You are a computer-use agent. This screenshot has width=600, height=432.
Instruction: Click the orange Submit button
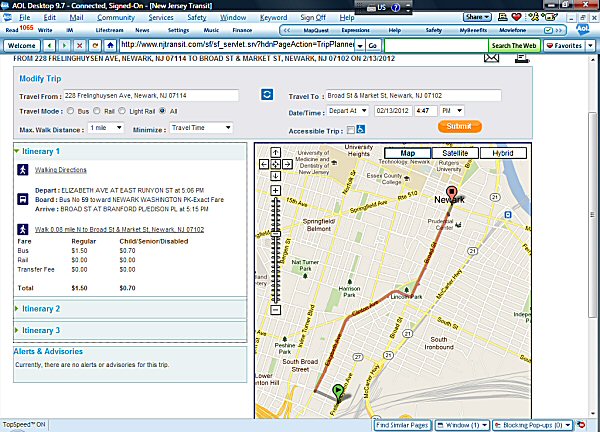460,126
